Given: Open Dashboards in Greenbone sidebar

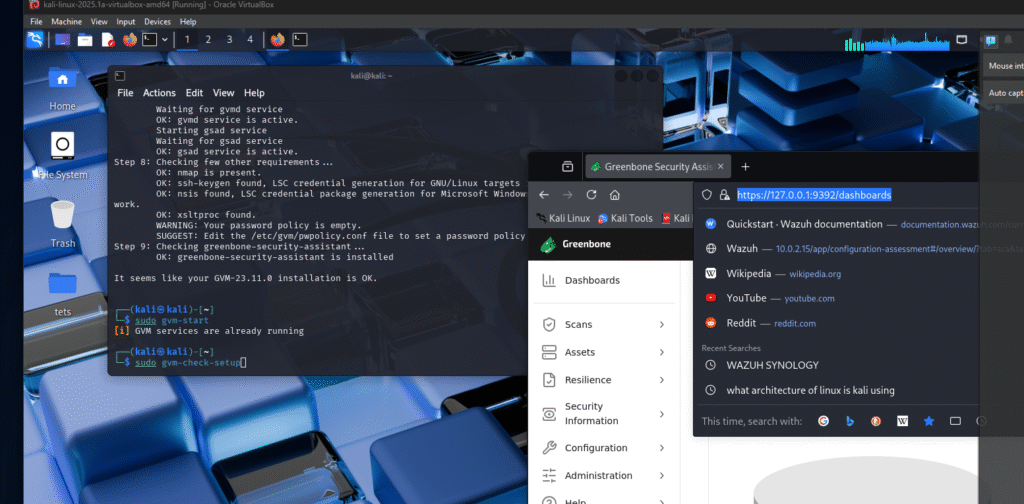Looking at the screenshot, I should 592,281.
